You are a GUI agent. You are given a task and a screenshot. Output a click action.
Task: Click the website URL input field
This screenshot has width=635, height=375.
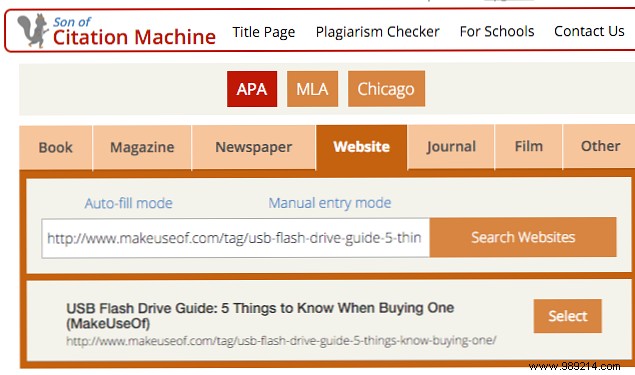pos(235,238)
